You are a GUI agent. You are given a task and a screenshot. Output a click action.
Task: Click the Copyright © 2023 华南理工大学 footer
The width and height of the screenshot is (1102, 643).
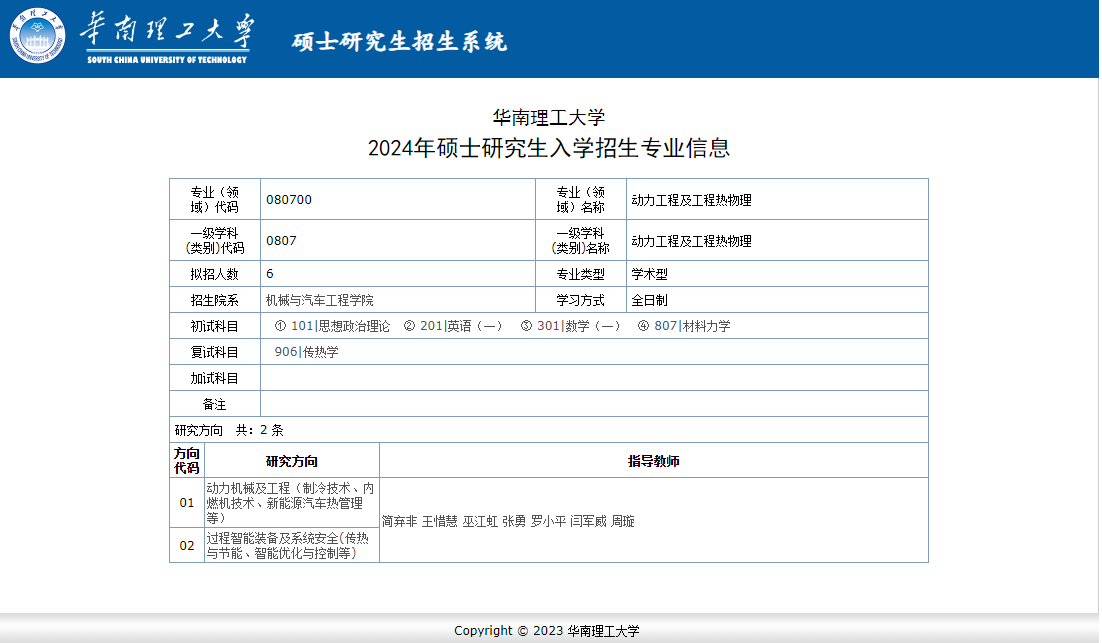[547, 630]
